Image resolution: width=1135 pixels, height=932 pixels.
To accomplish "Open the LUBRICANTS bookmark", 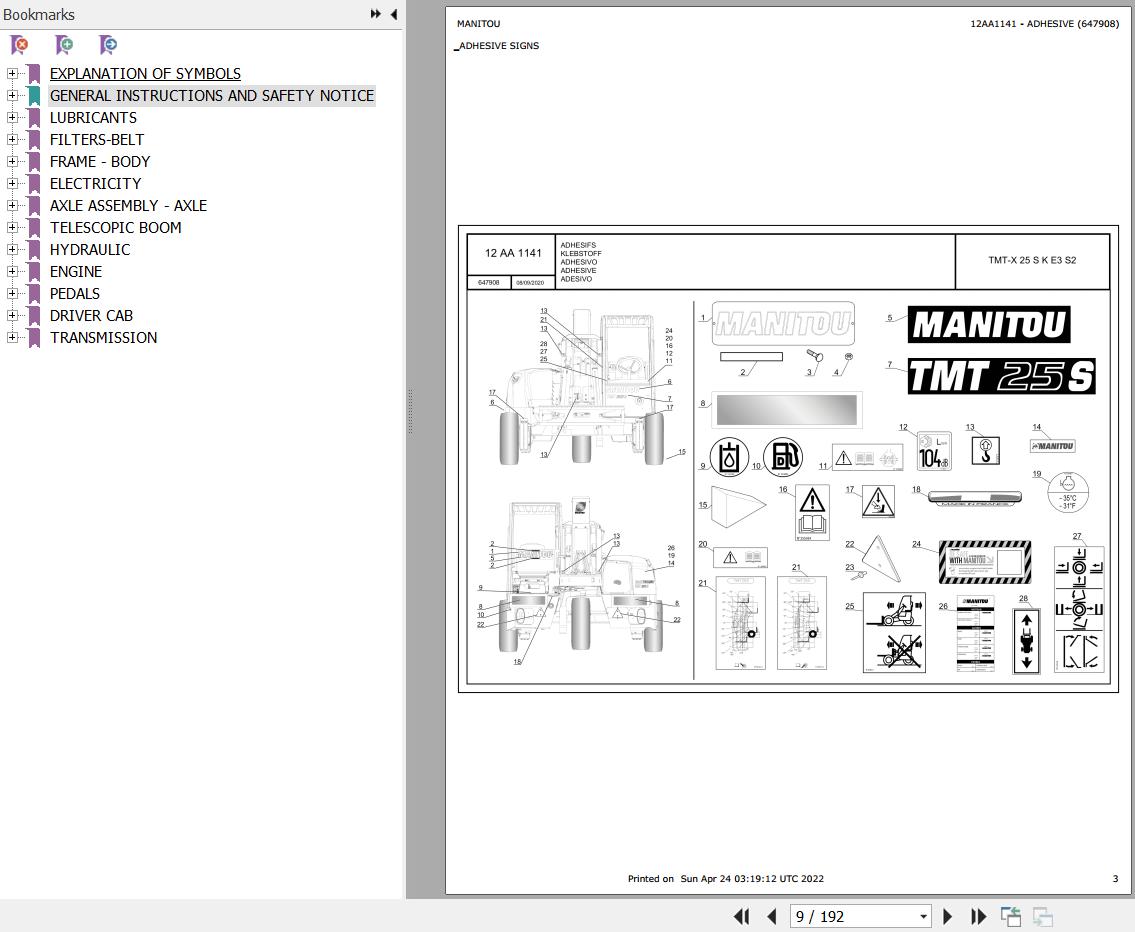I will [93, 117].
